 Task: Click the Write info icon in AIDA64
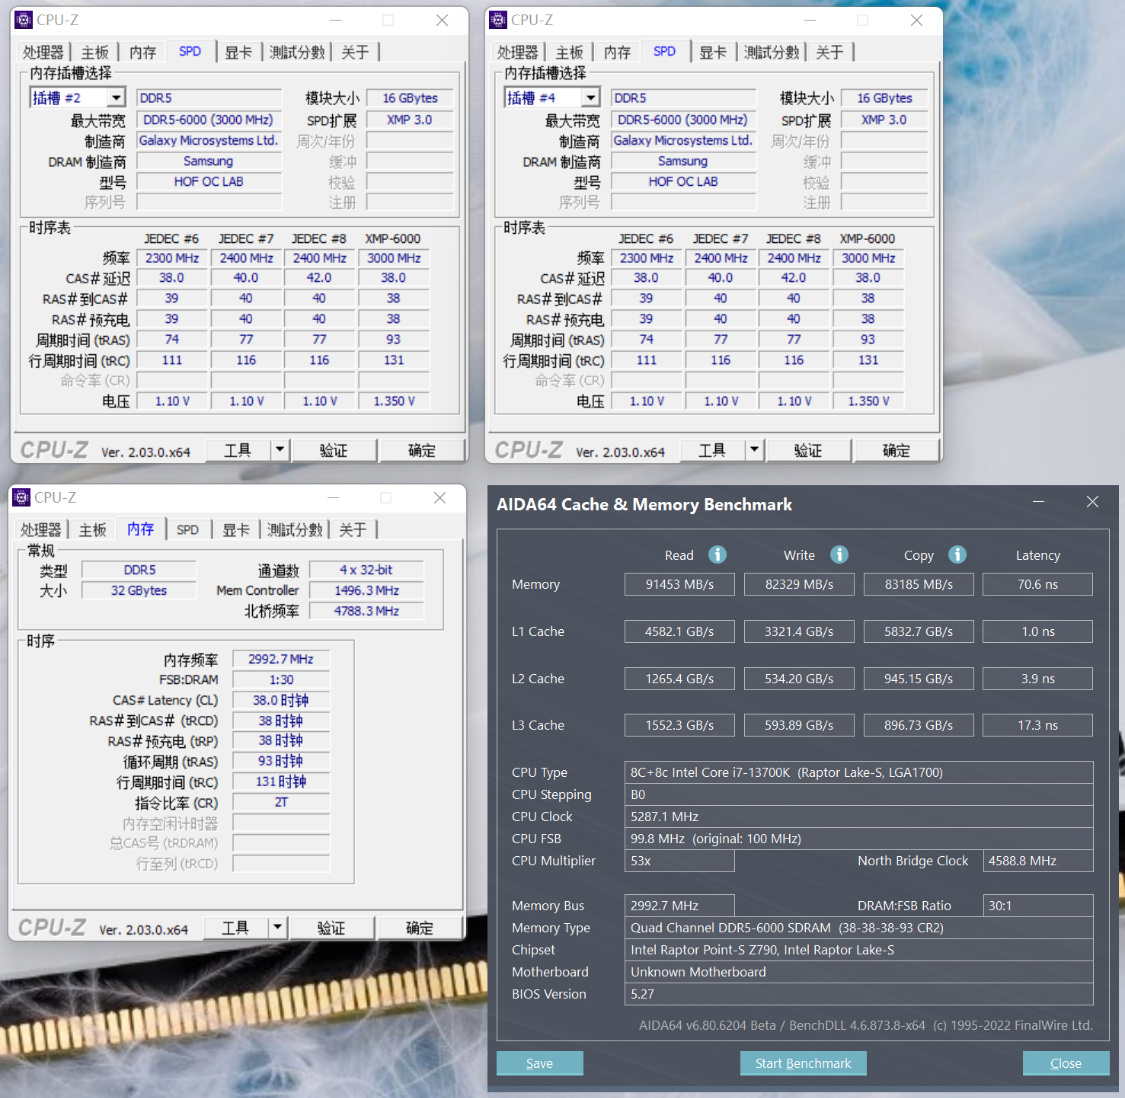point(839,555)
